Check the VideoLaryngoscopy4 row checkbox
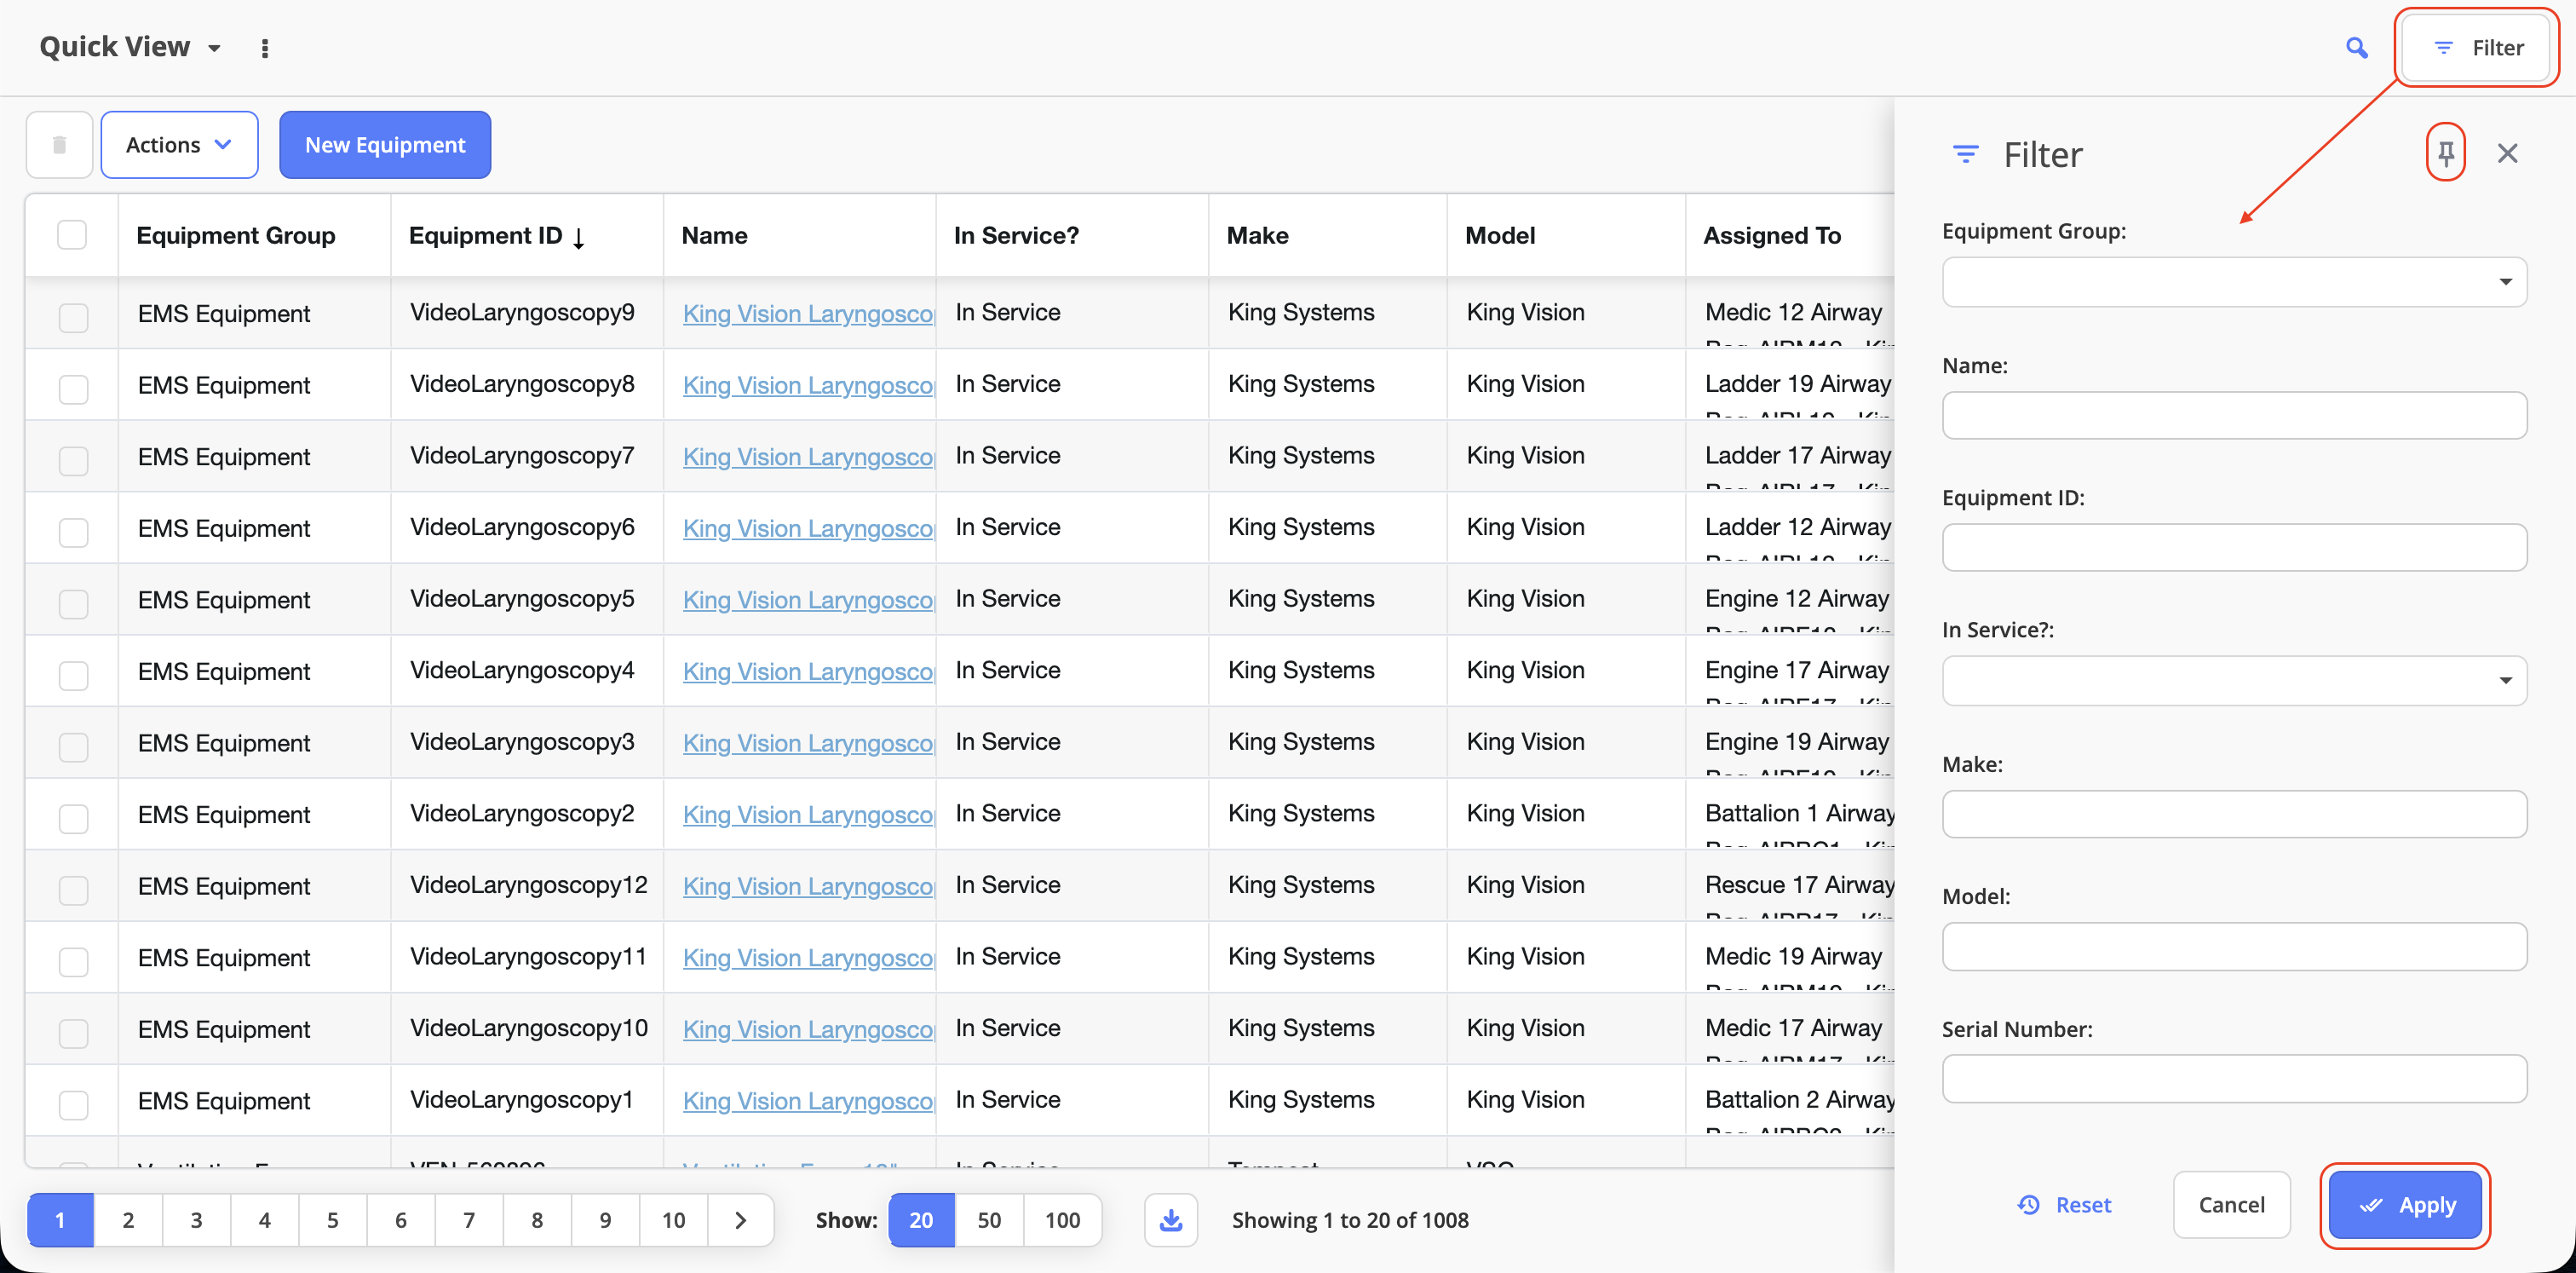 click(73, 675)
